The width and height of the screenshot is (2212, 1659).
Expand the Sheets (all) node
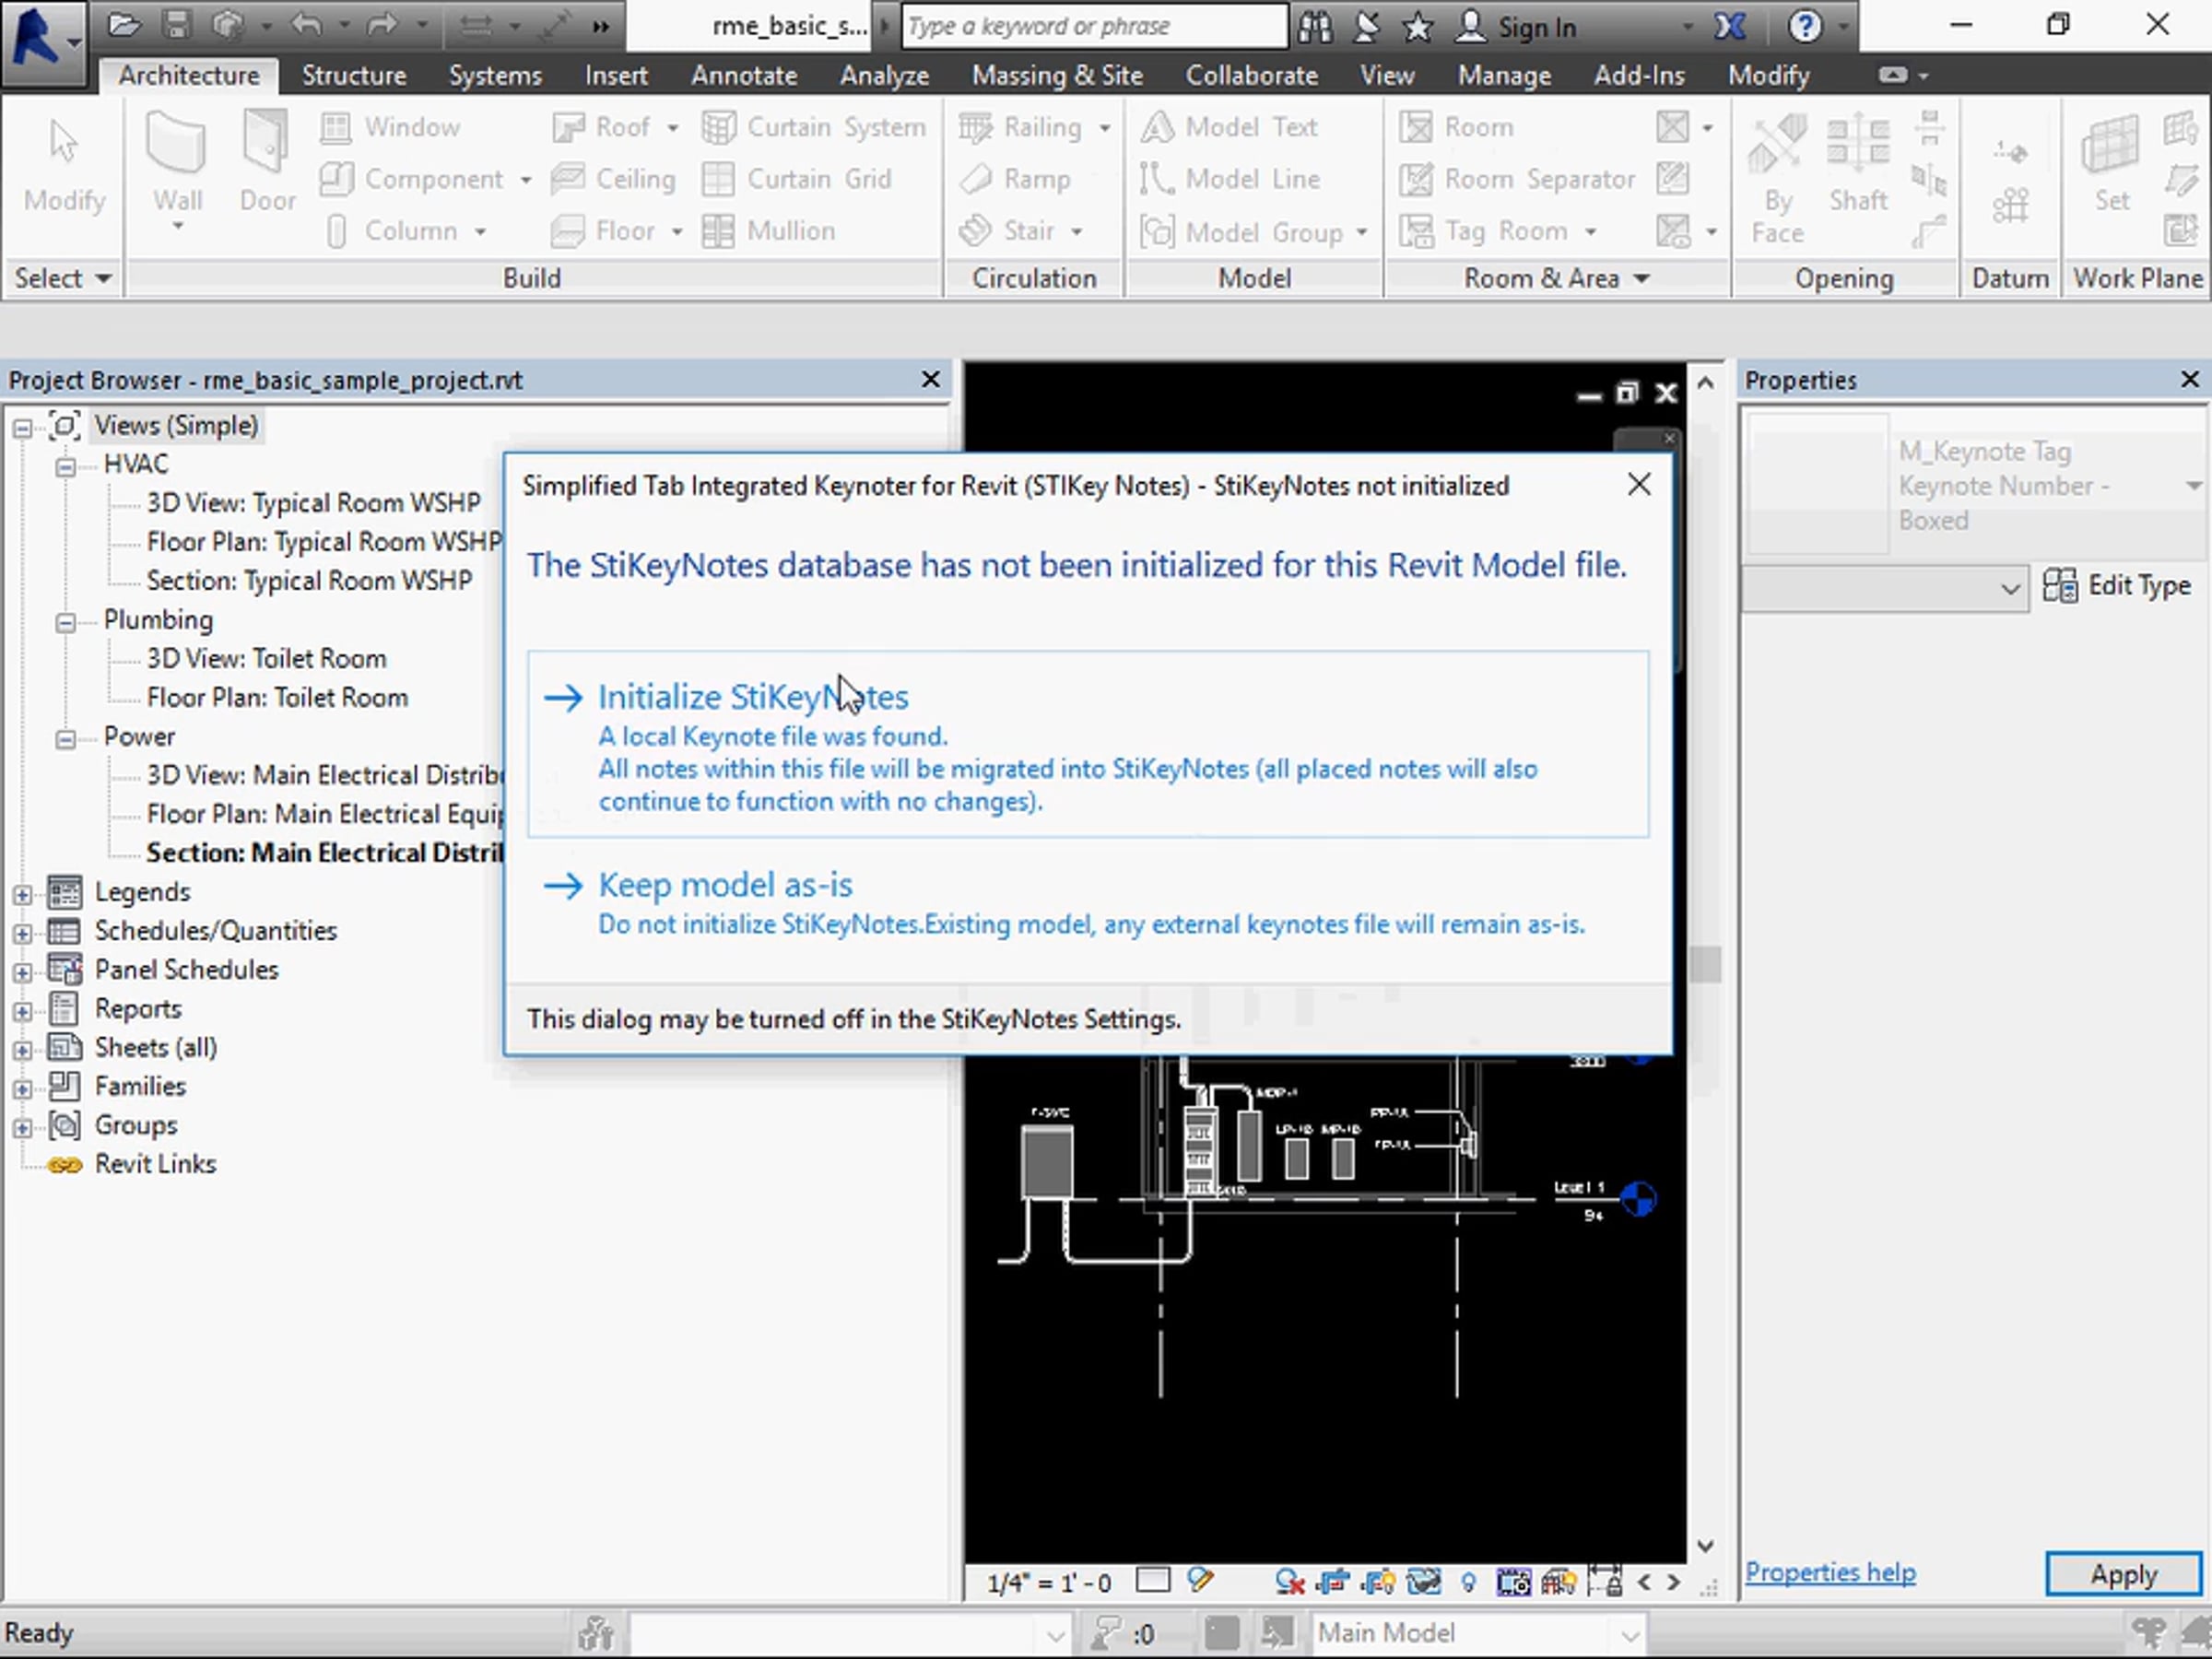[22, 1050]
